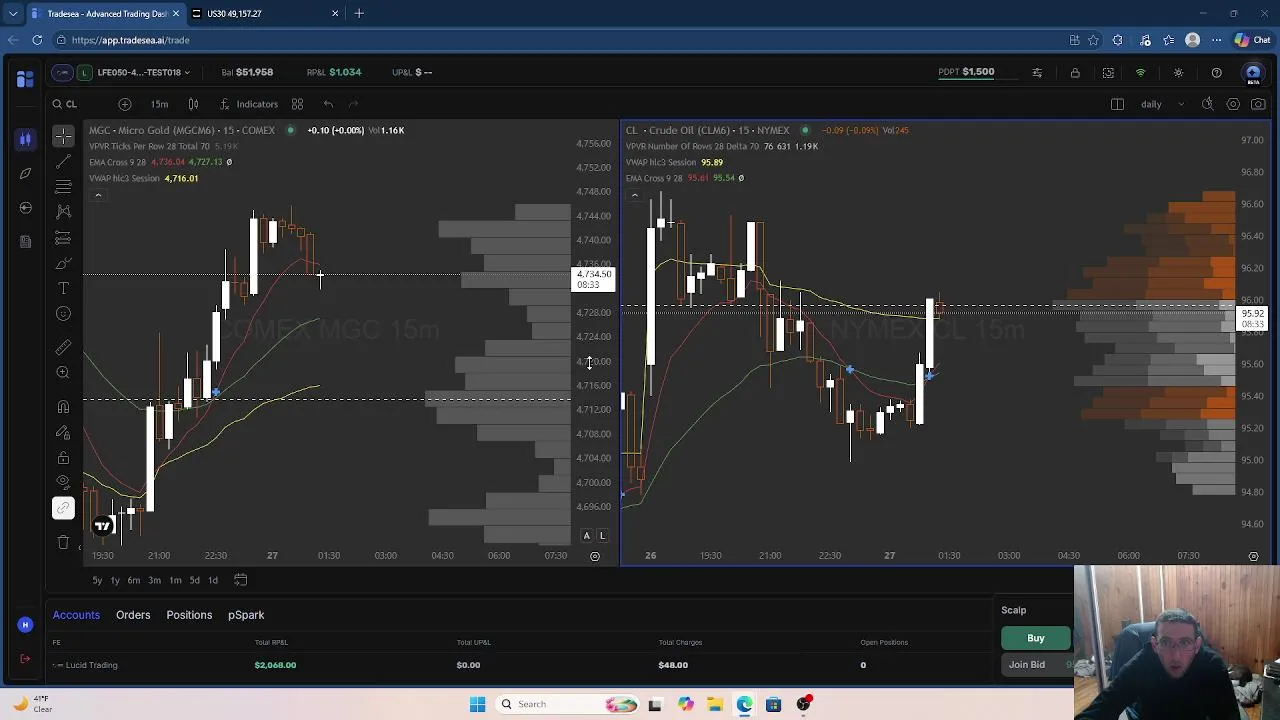The image size is (1280, 720).
Task: Open chart settings hexagon icon
Action: [x=1233, y=104]
